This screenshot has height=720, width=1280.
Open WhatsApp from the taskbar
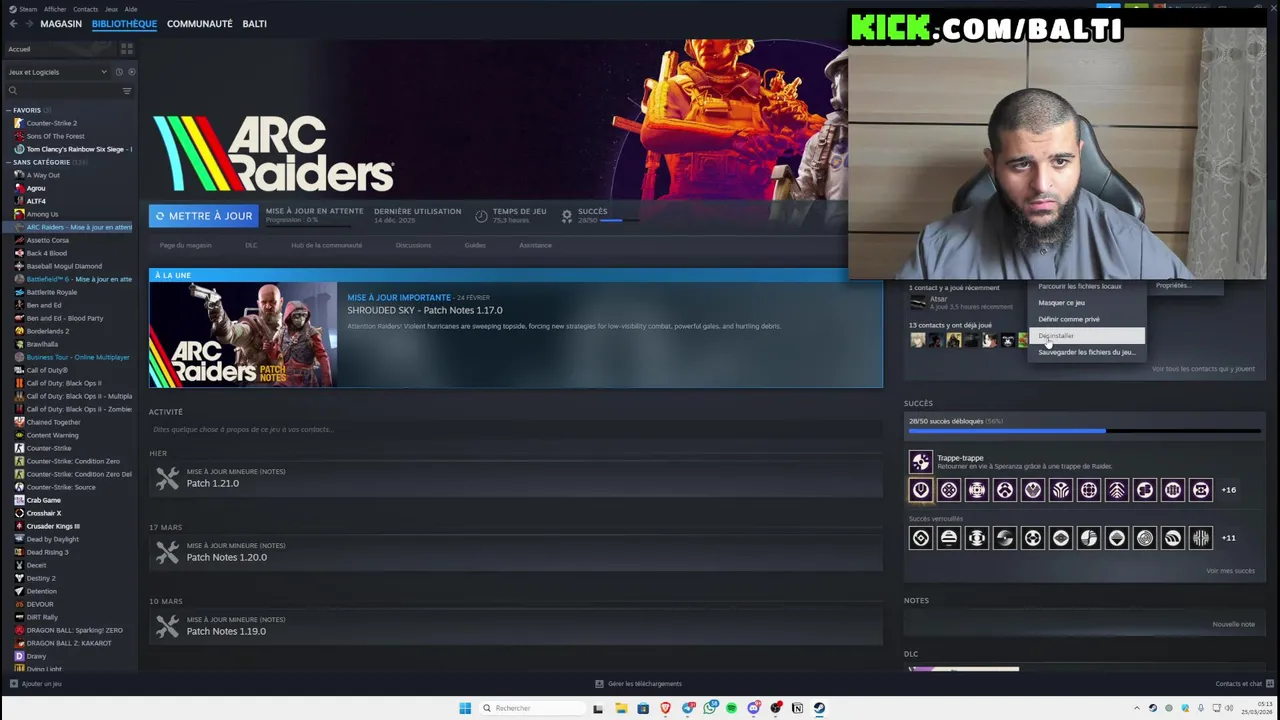(710, 708)
